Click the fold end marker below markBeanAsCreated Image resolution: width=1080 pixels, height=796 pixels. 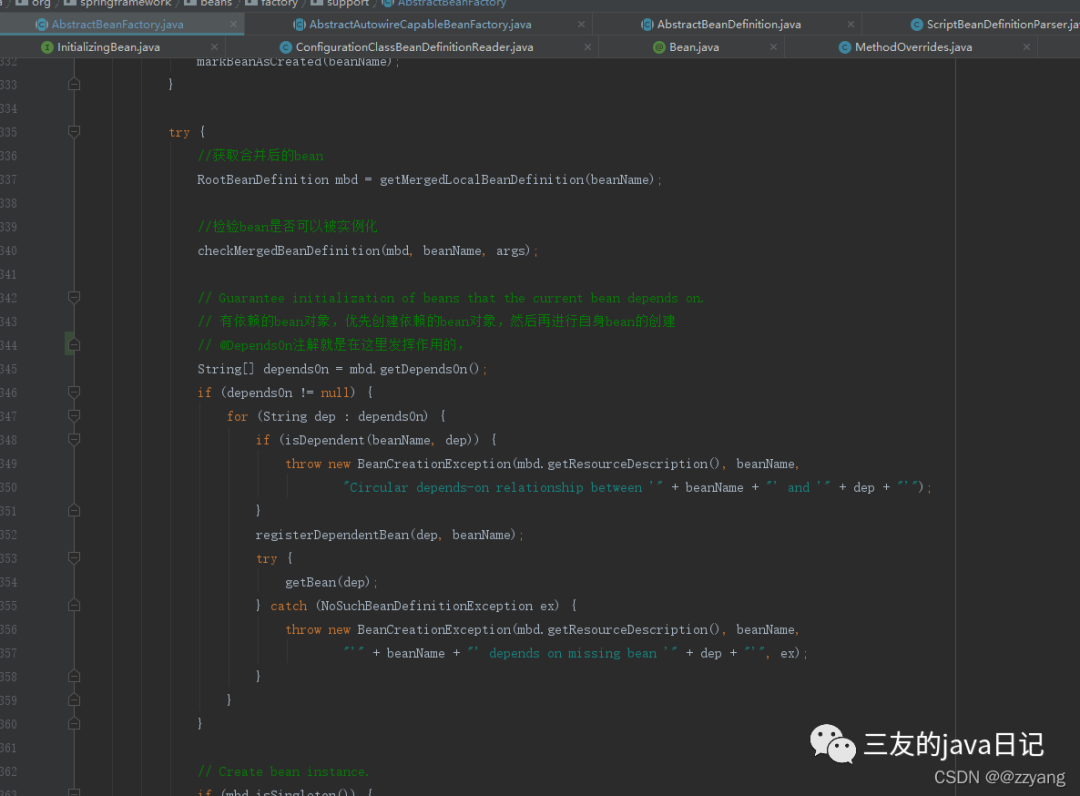coord(74,84)
